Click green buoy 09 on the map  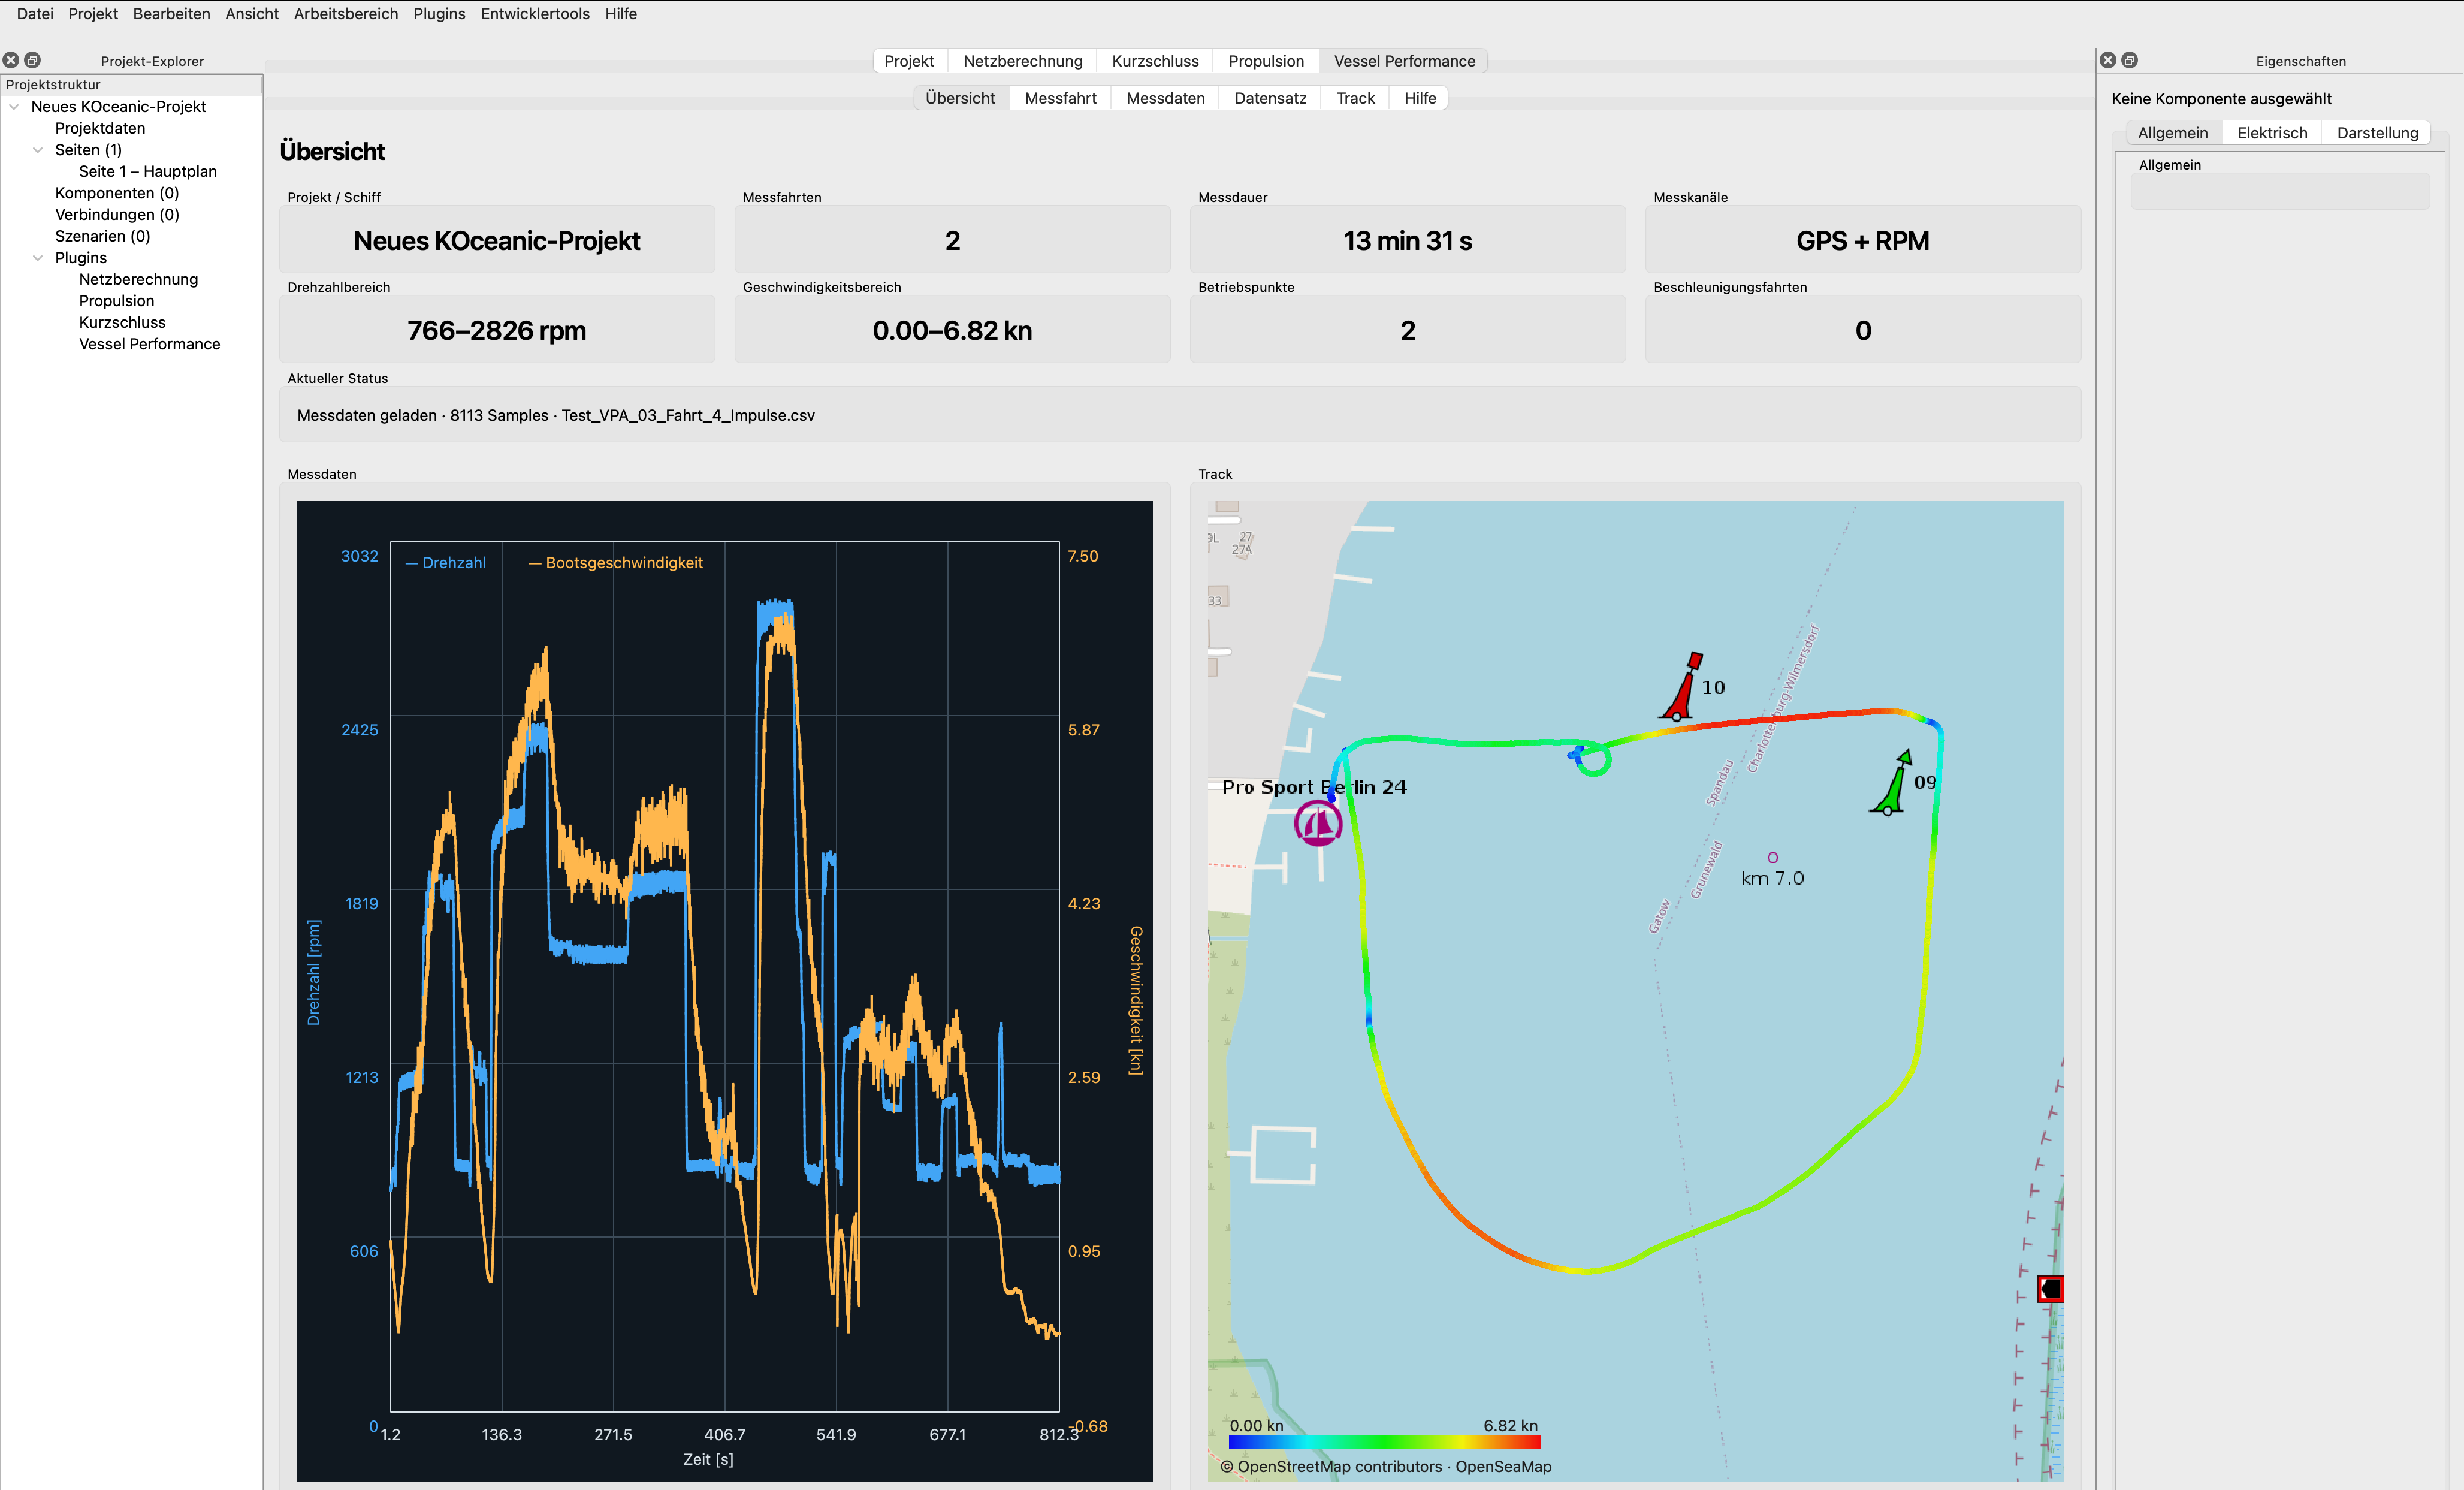pos(1892,783)
